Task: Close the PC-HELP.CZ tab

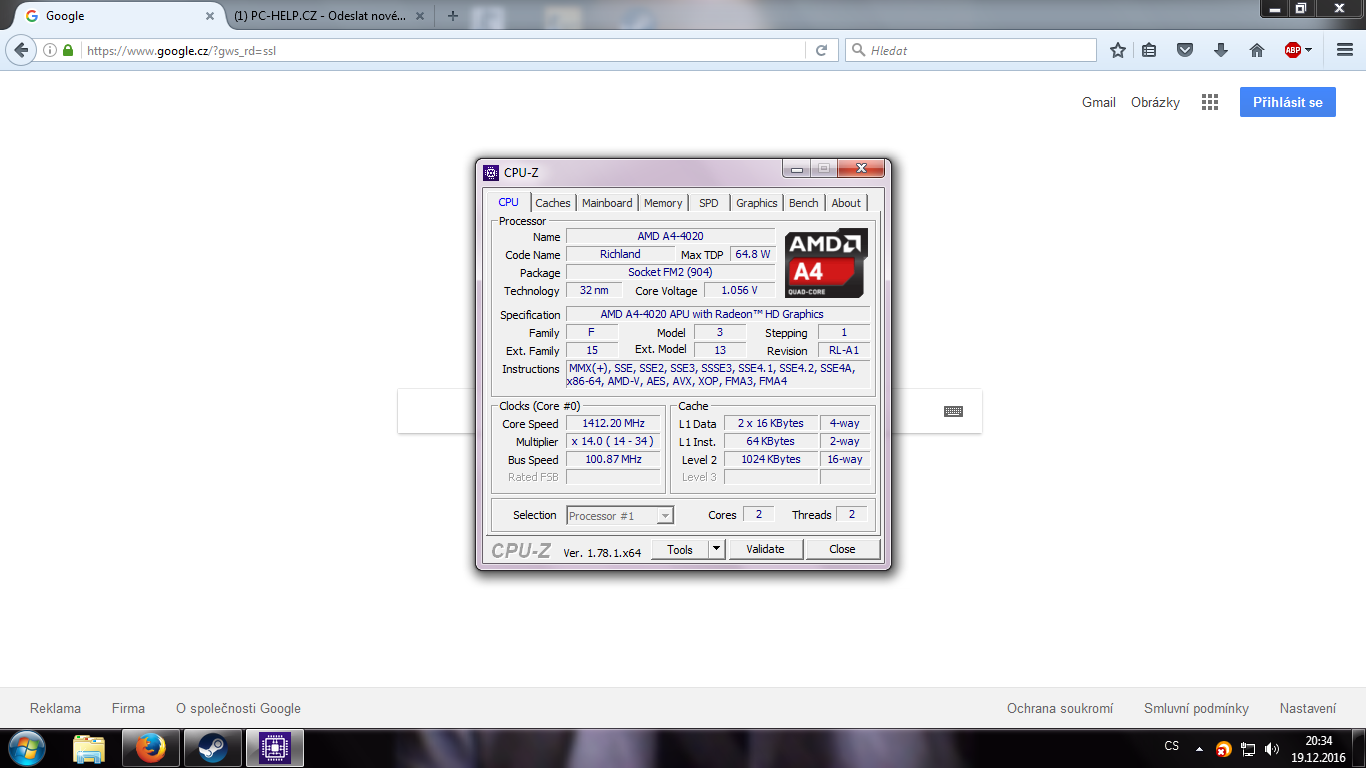Action: [x=422, y=16]
